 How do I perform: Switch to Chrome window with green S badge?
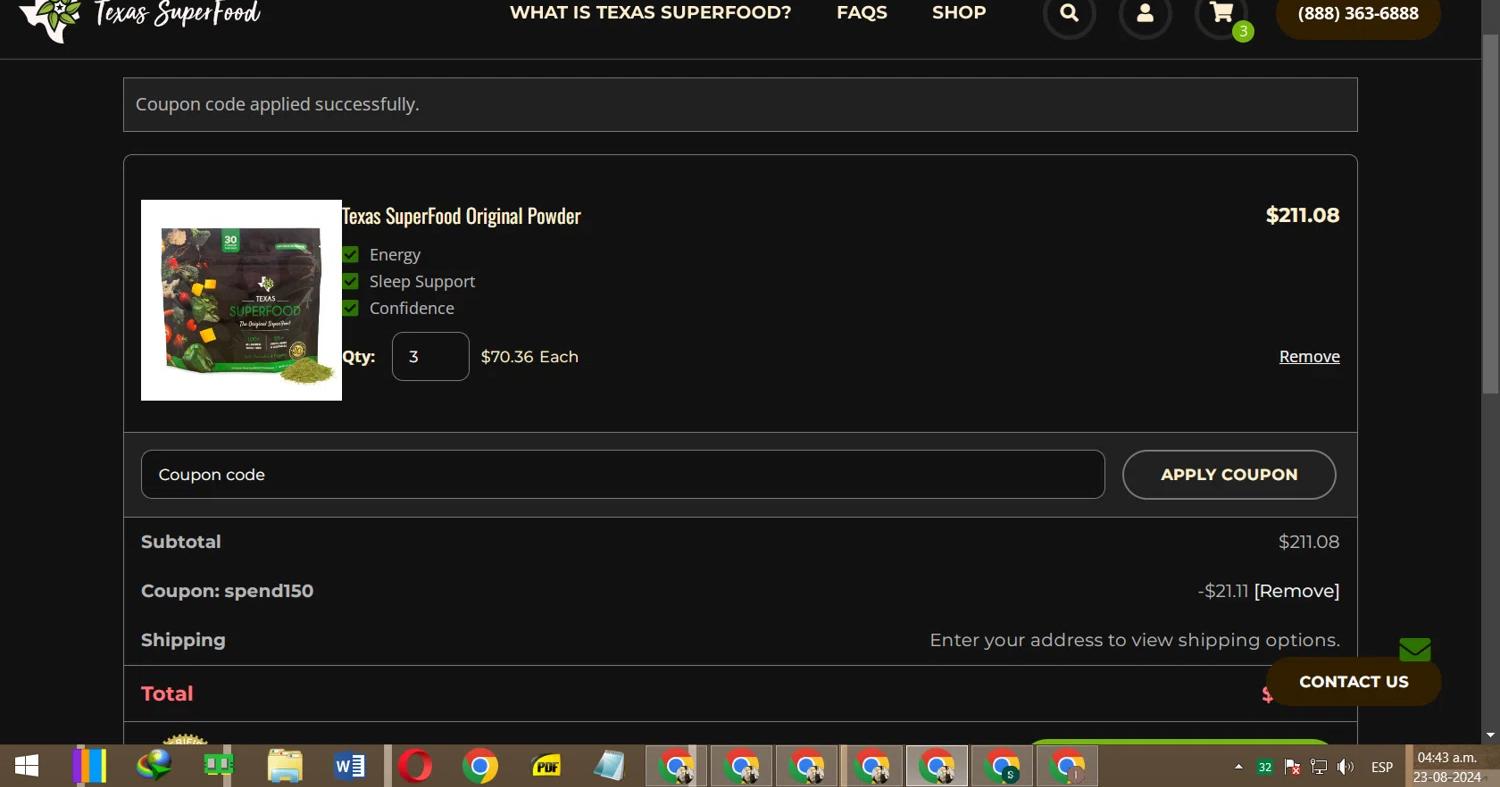[1002, 766]
